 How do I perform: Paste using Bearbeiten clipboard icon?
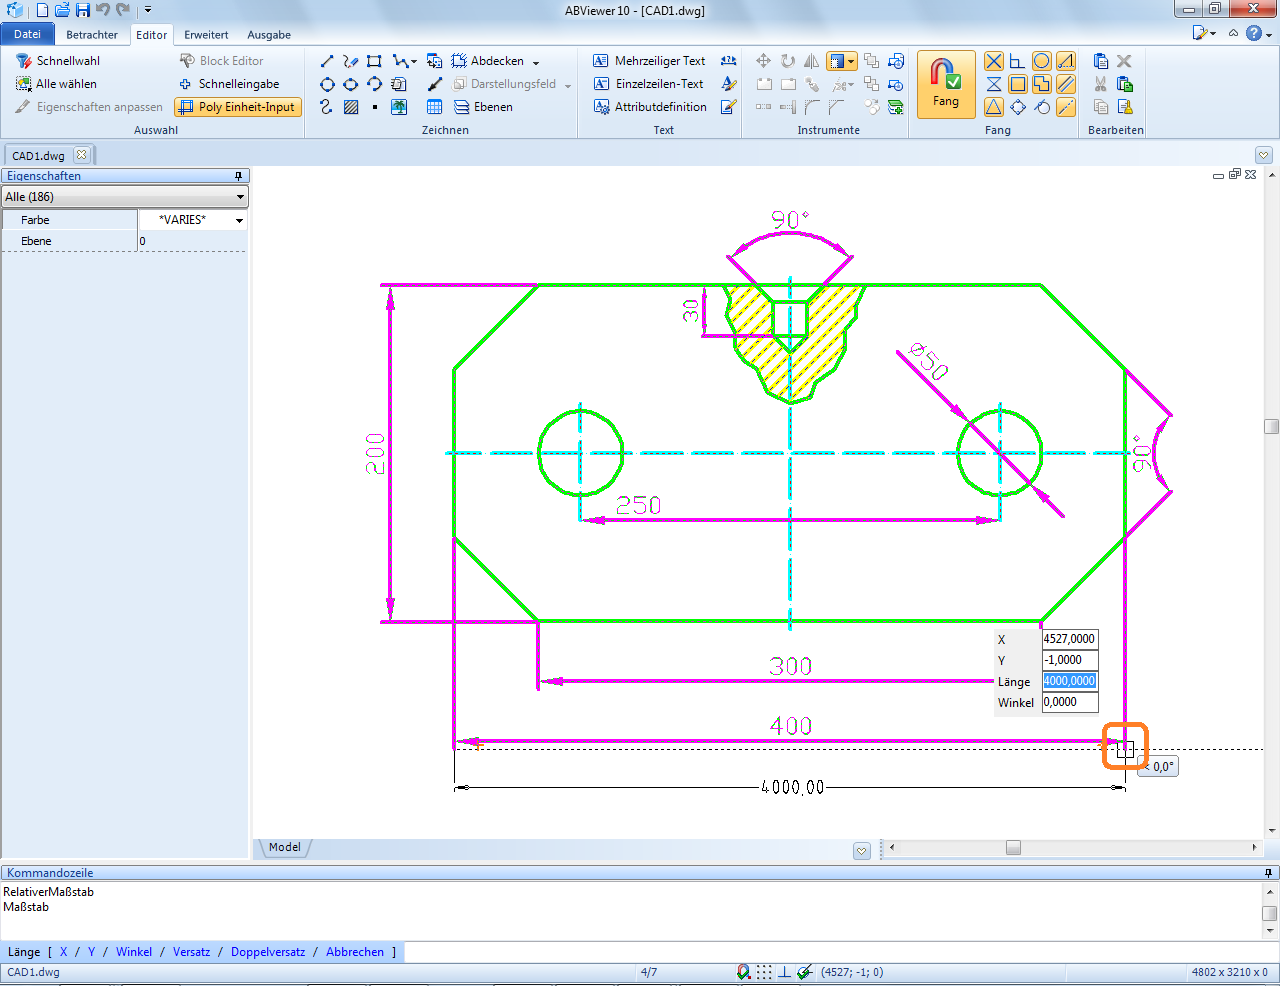tap(1101, 61)
